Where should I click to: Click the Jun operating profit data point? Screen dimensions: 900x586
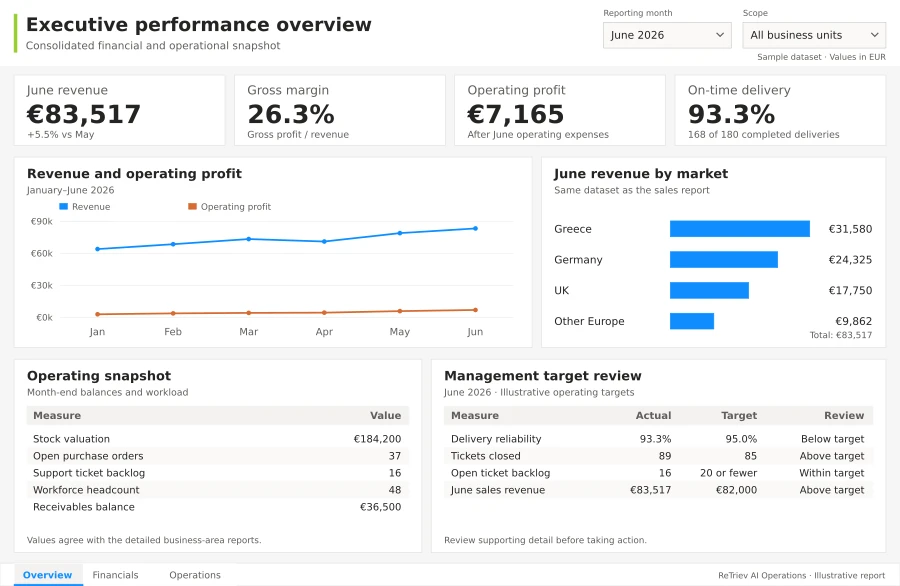(475, 310)
